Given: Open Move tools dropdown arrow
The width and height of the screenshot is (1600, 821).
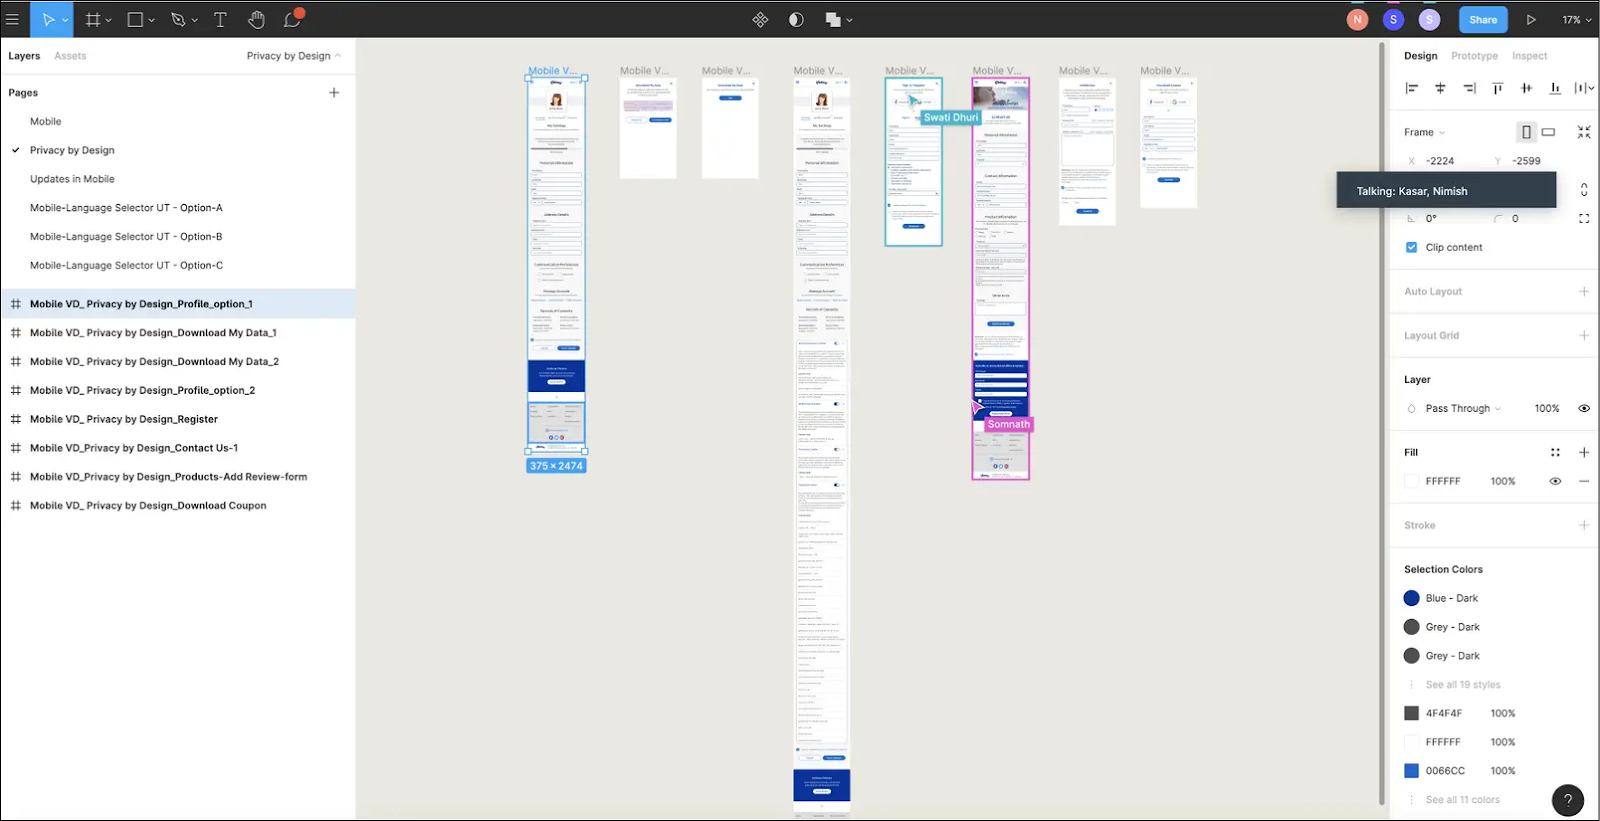Looking at the screenshot, I should [x=65, y=20].
